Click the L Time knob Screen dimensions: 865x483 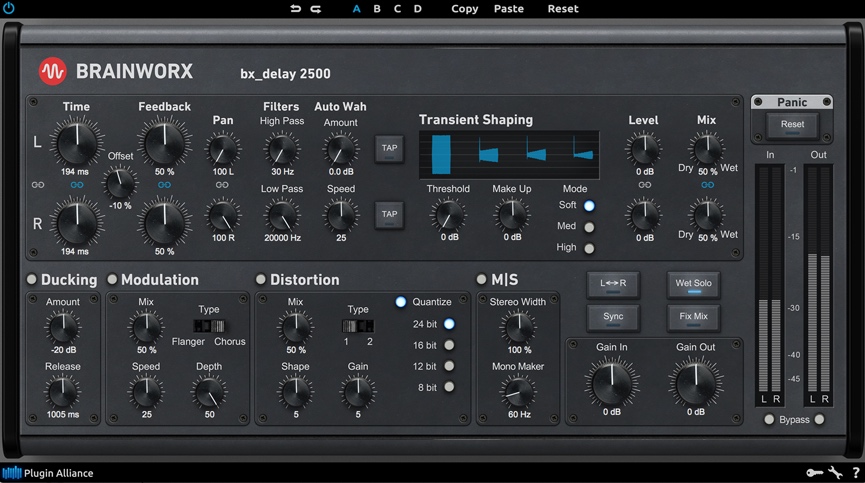click(77, 142)
